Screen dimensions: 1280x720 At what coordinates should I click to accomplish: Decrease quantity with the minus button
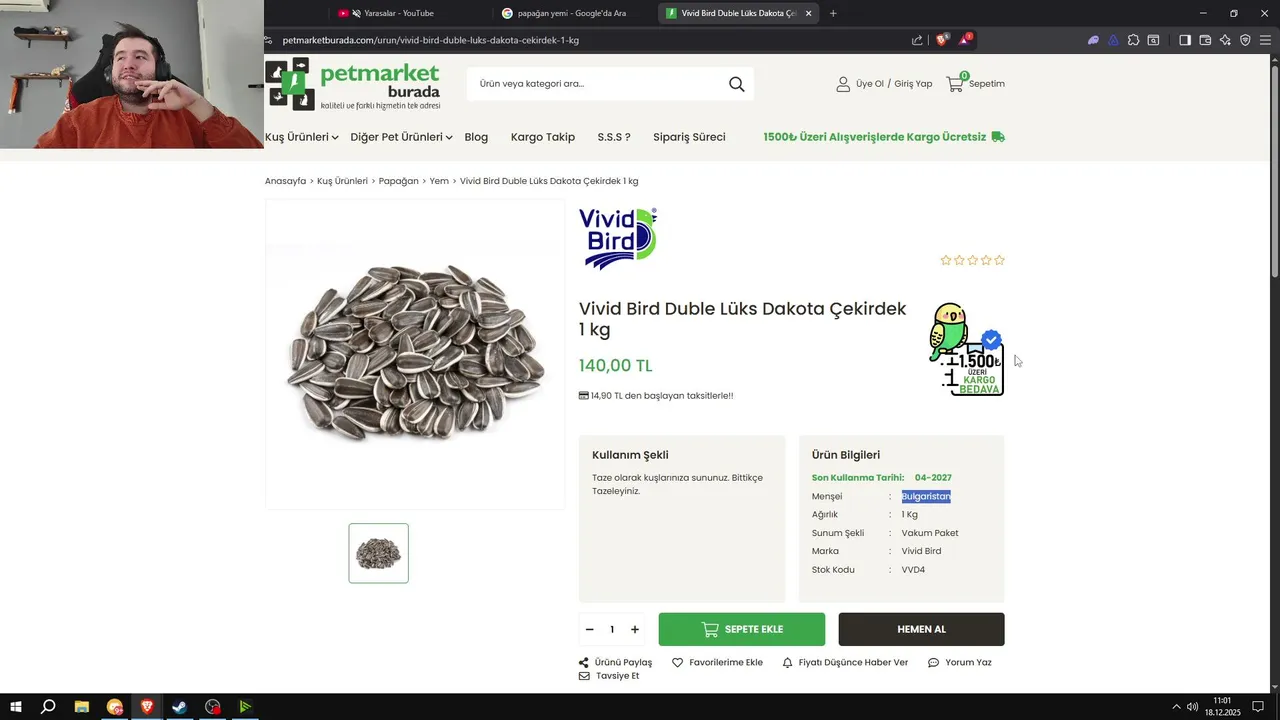pos(590,630)
